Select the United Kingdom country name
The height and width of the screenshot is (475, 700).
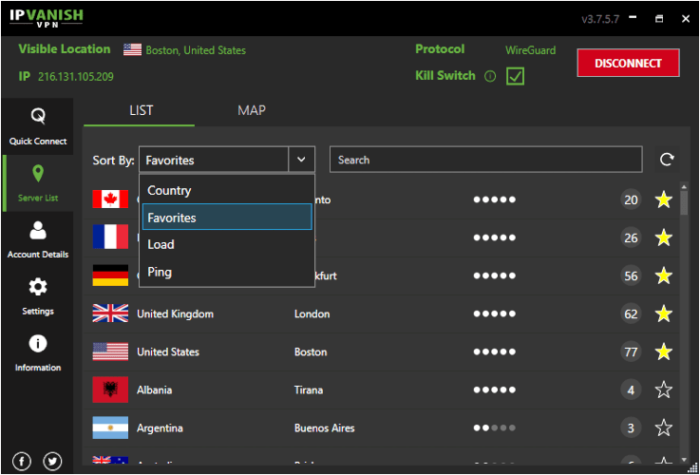point(175,314)
